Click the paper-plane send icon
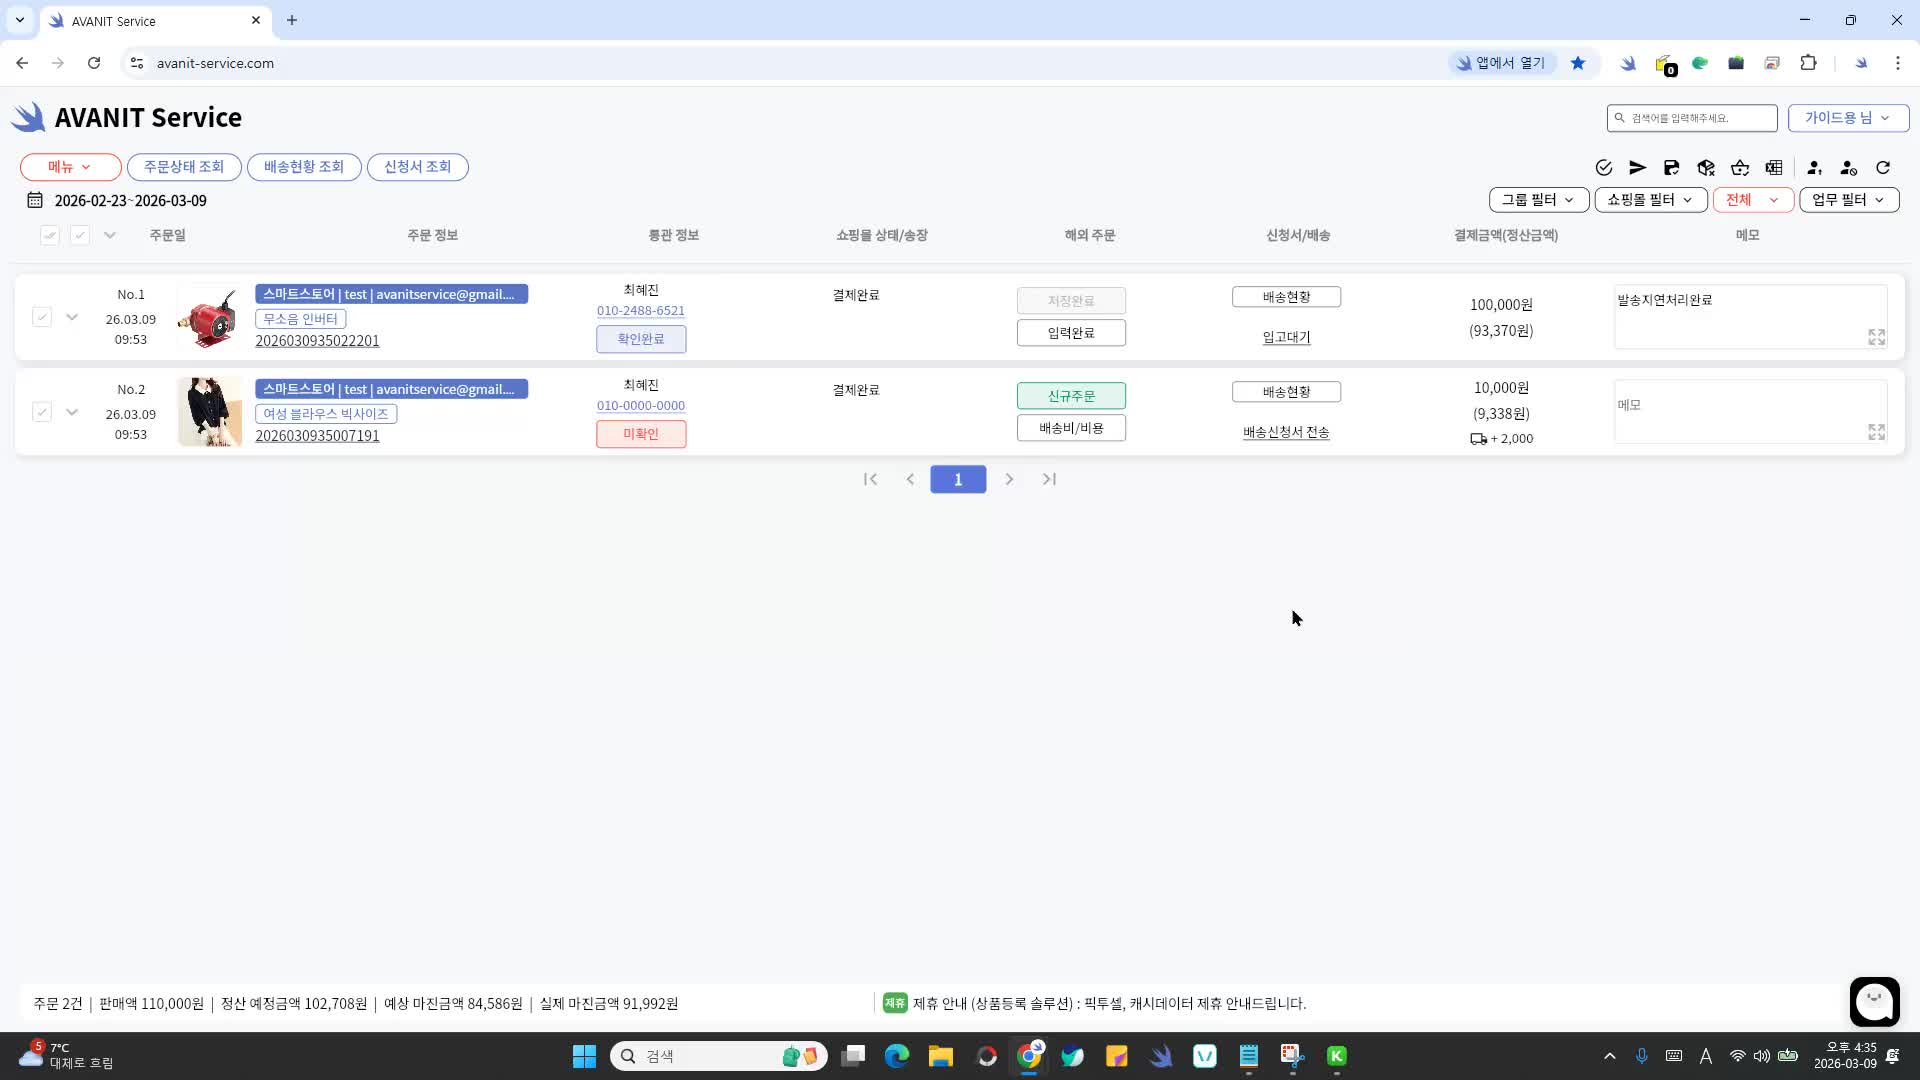 click(1637, 168)
